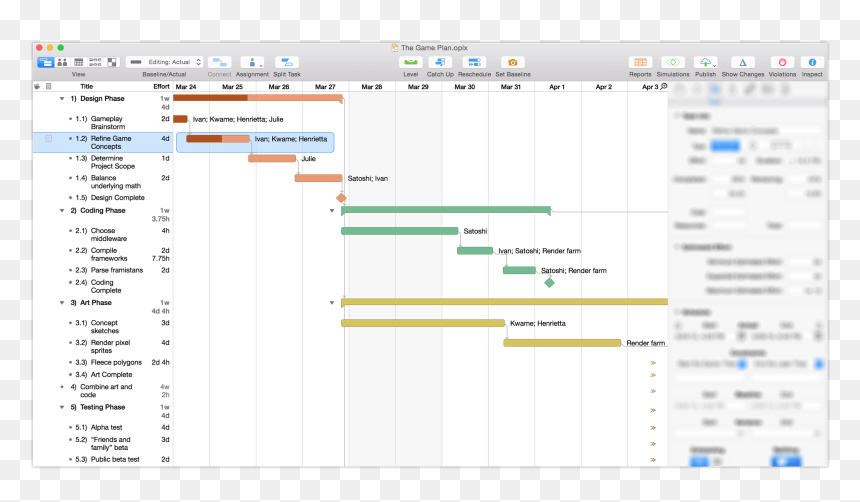The image size is (860, 502).
Task: Click the zoom magnifier next to Apr 3
Action: click(x=664, y=86)
